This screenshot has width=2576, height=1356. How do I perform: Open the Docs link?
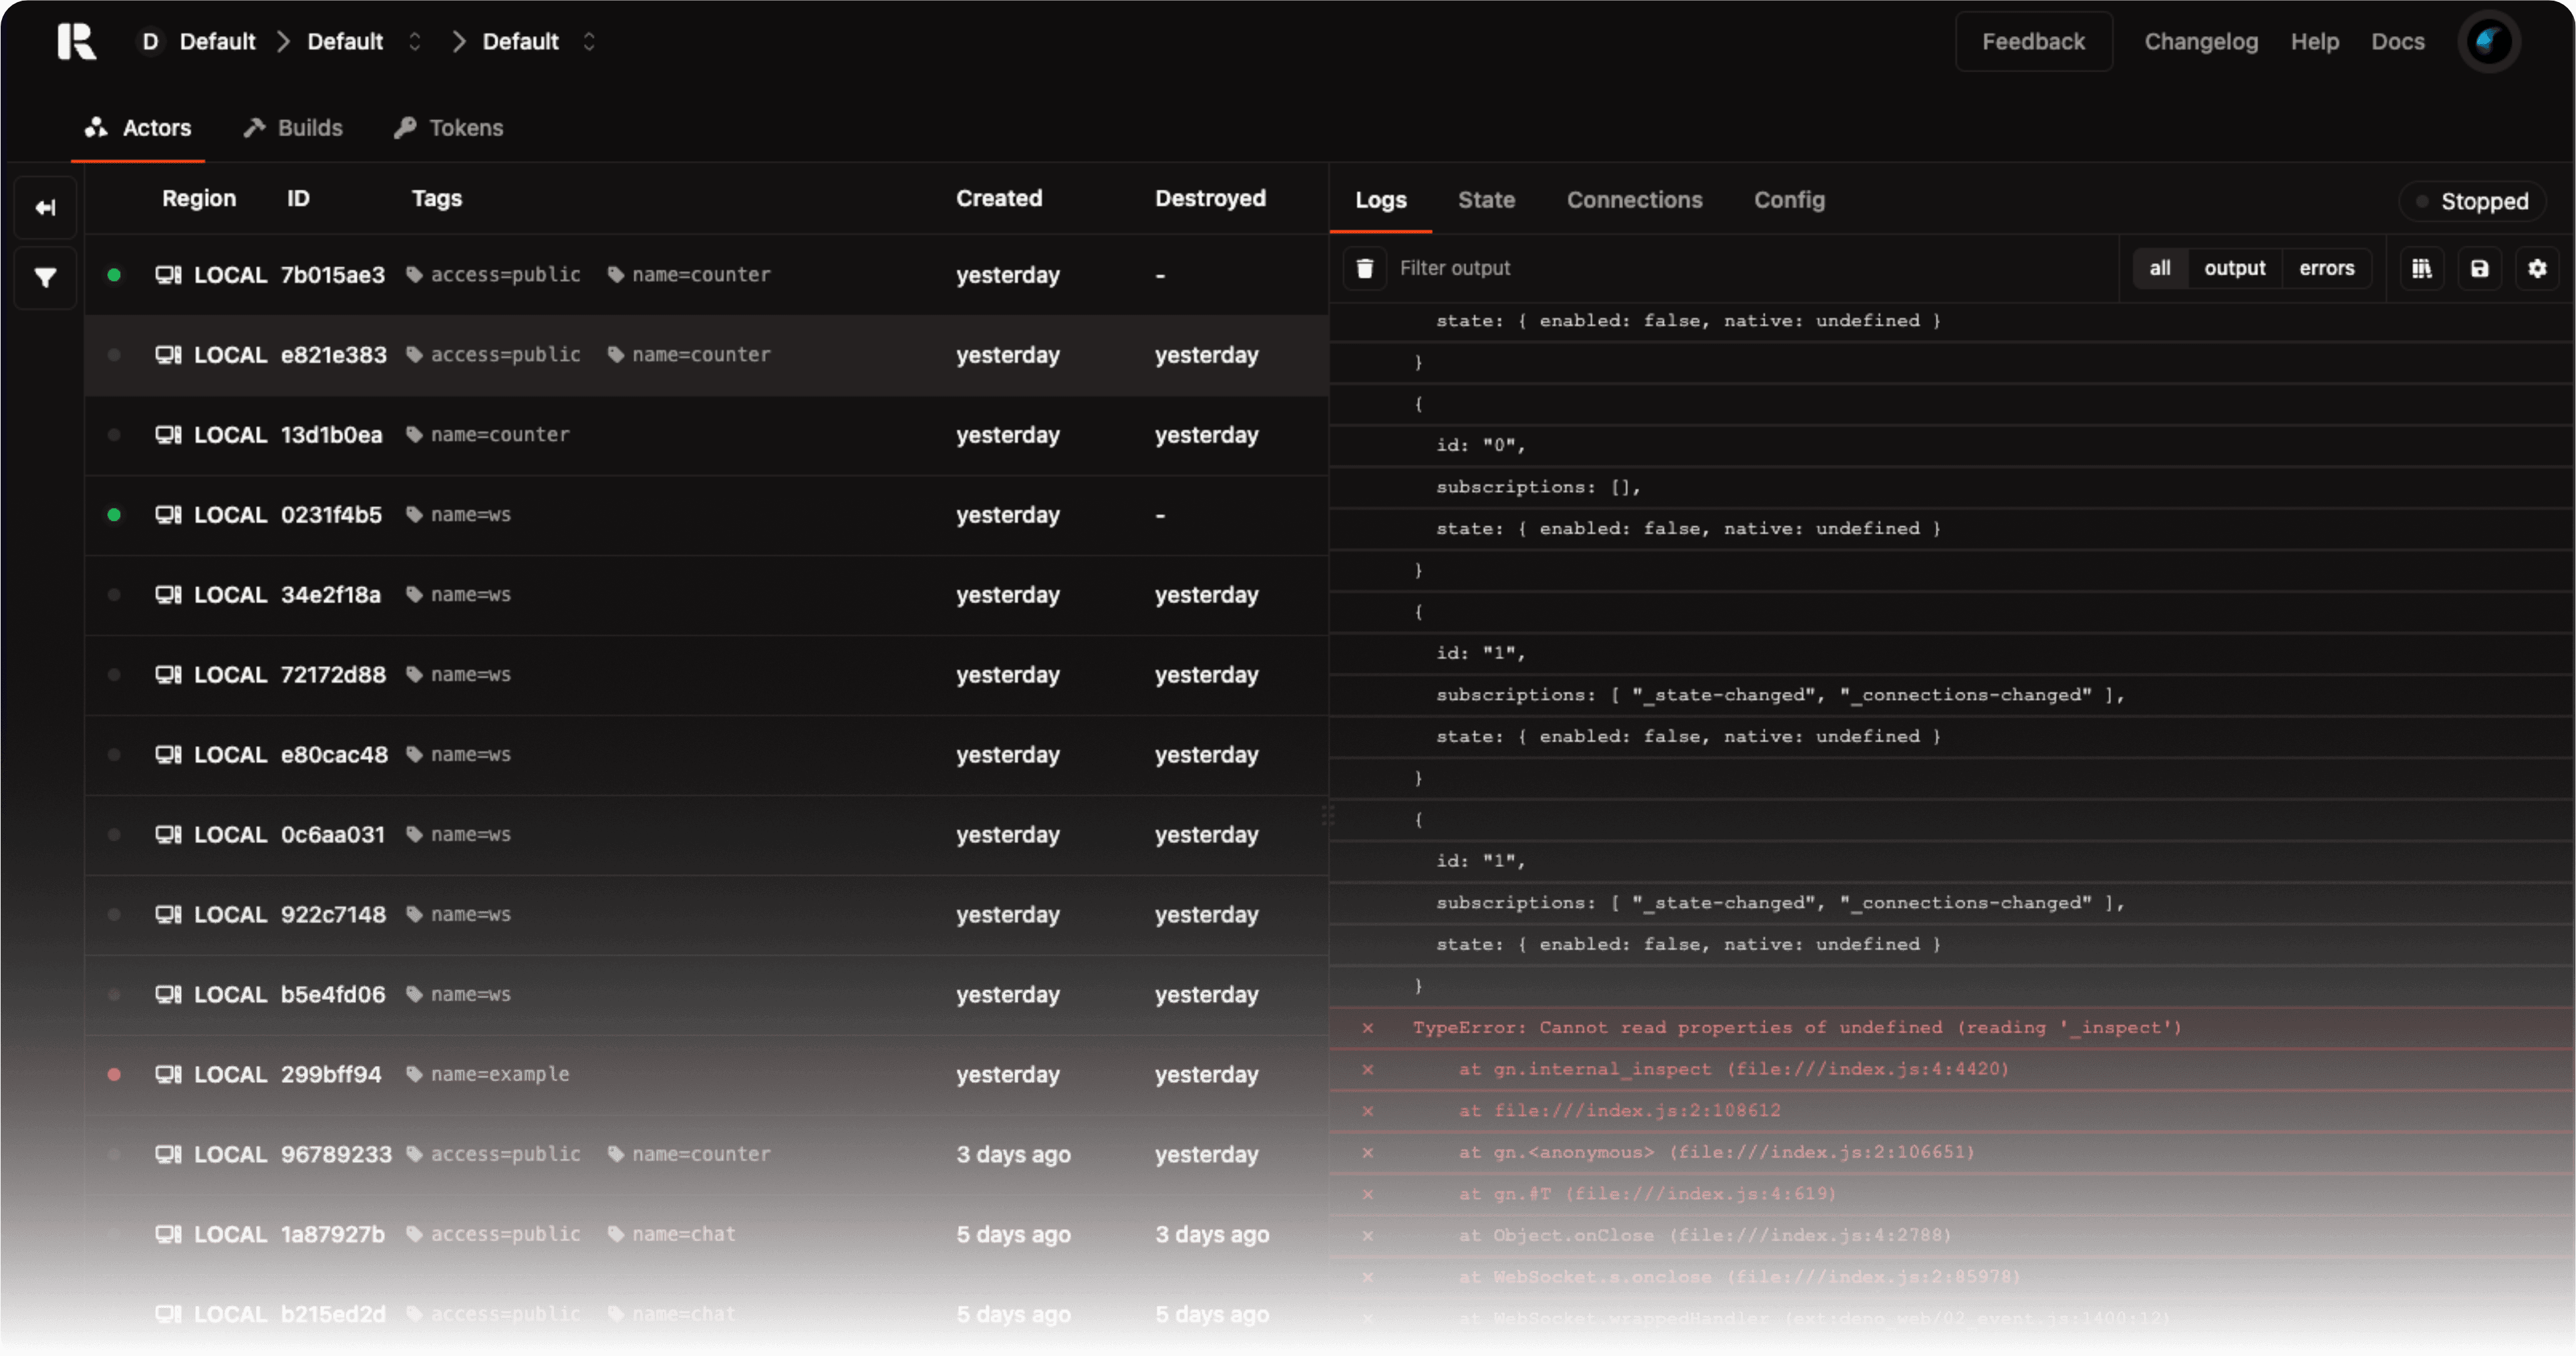pos(2398,41)
